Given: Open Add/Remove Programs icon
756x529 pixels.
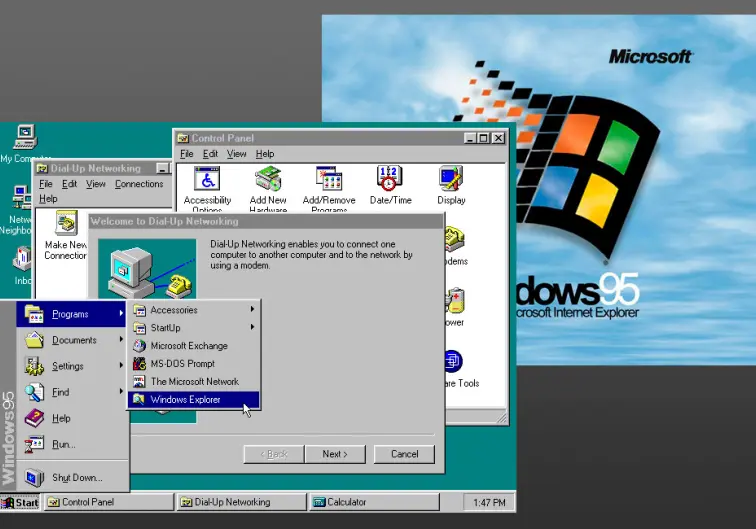Looking at the screenshot, I should [329, 181].
